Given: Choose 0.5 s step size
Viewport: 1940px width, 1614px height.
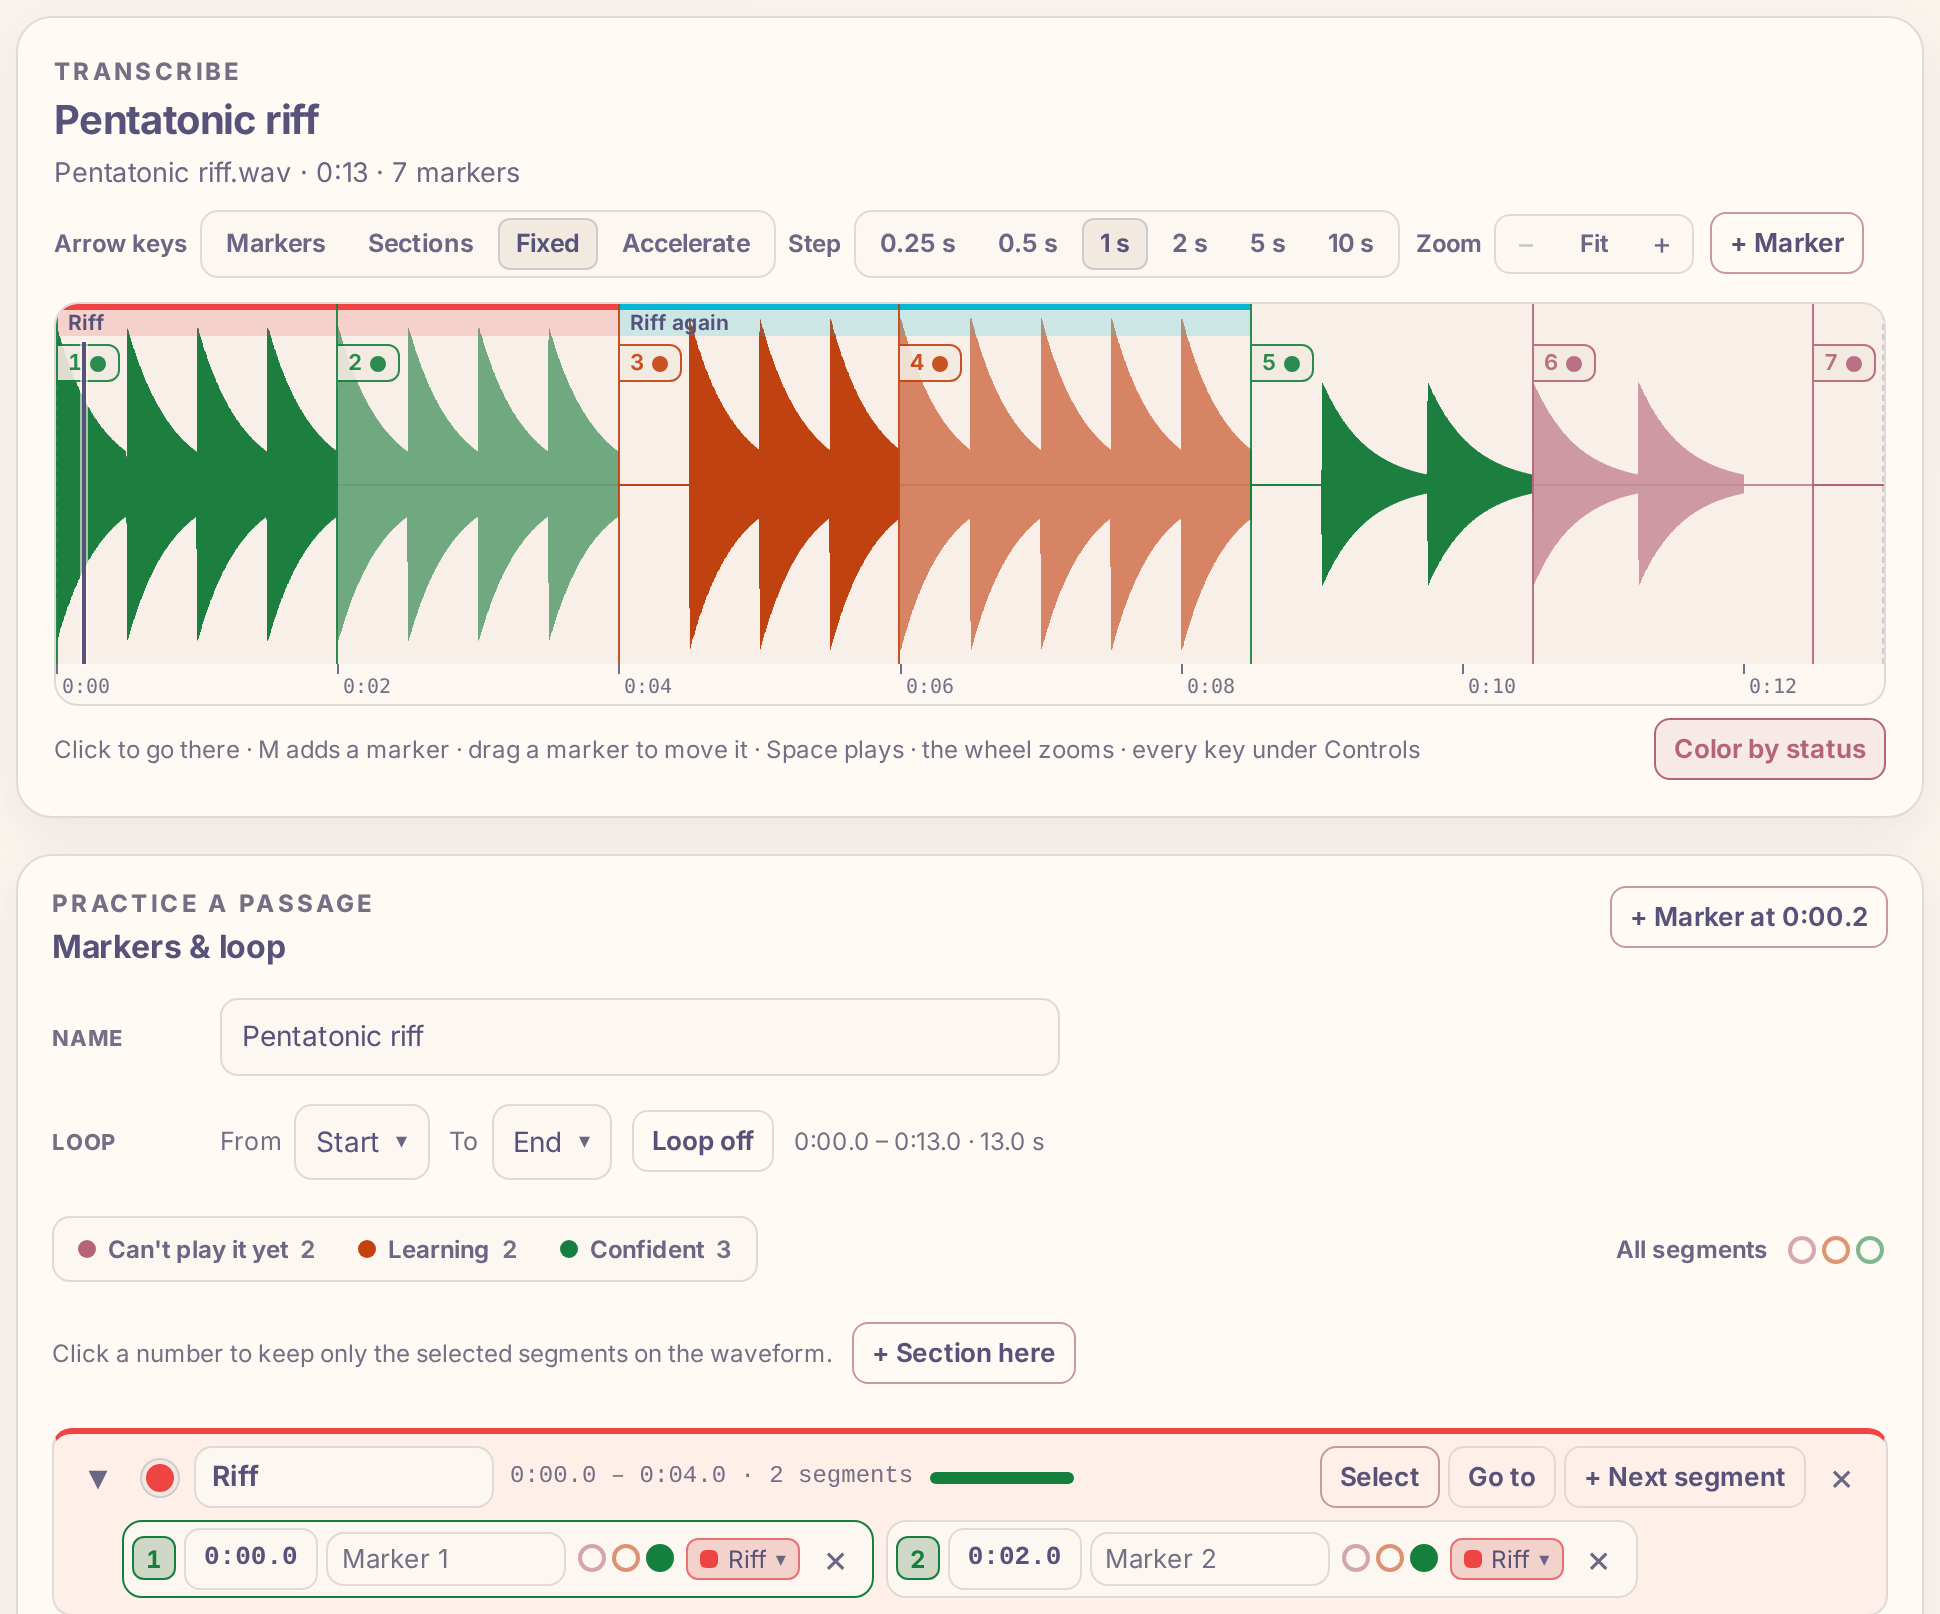Looking at the screenshot, I should [1027, 244].
